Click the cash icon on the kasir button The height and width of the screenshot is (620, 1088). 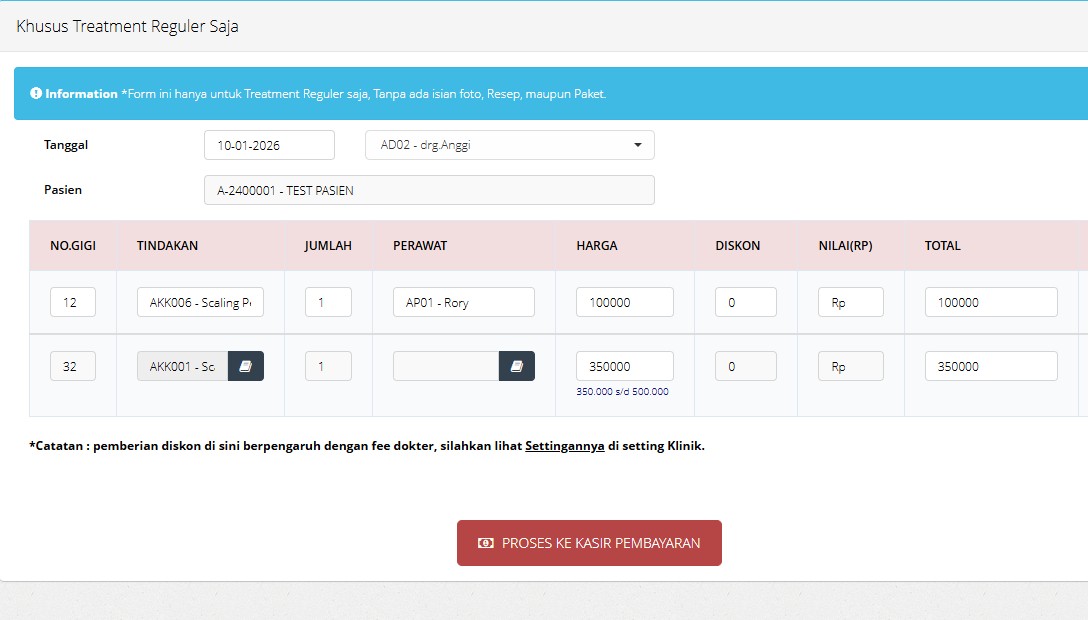pyautogui.click(x=487, y=543)
